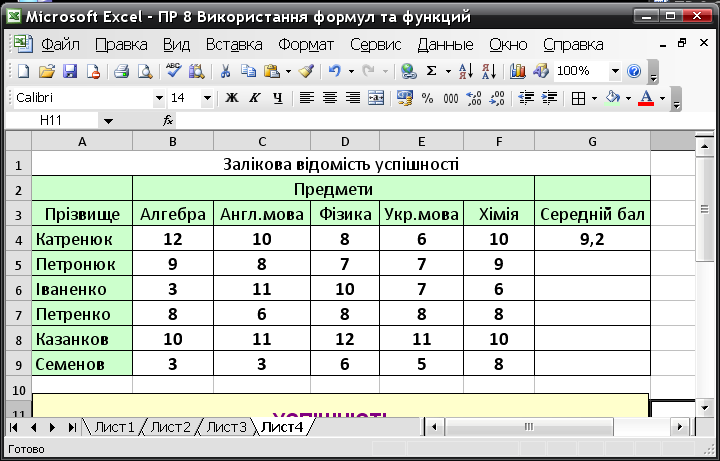Select cell with value 9,2

pyautogui.click(x=592, y=239)
